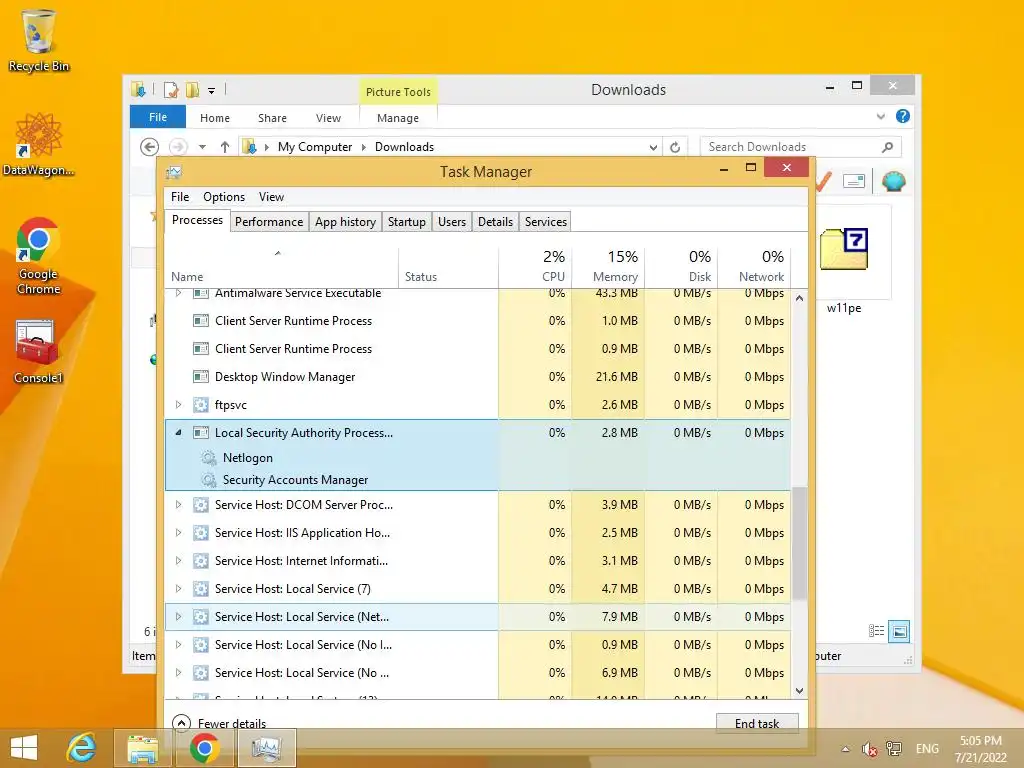This screenshot has height=768, width=1024.
Task: Open the Picture Tools Manage tab
Action: click(x=398, y=118)
